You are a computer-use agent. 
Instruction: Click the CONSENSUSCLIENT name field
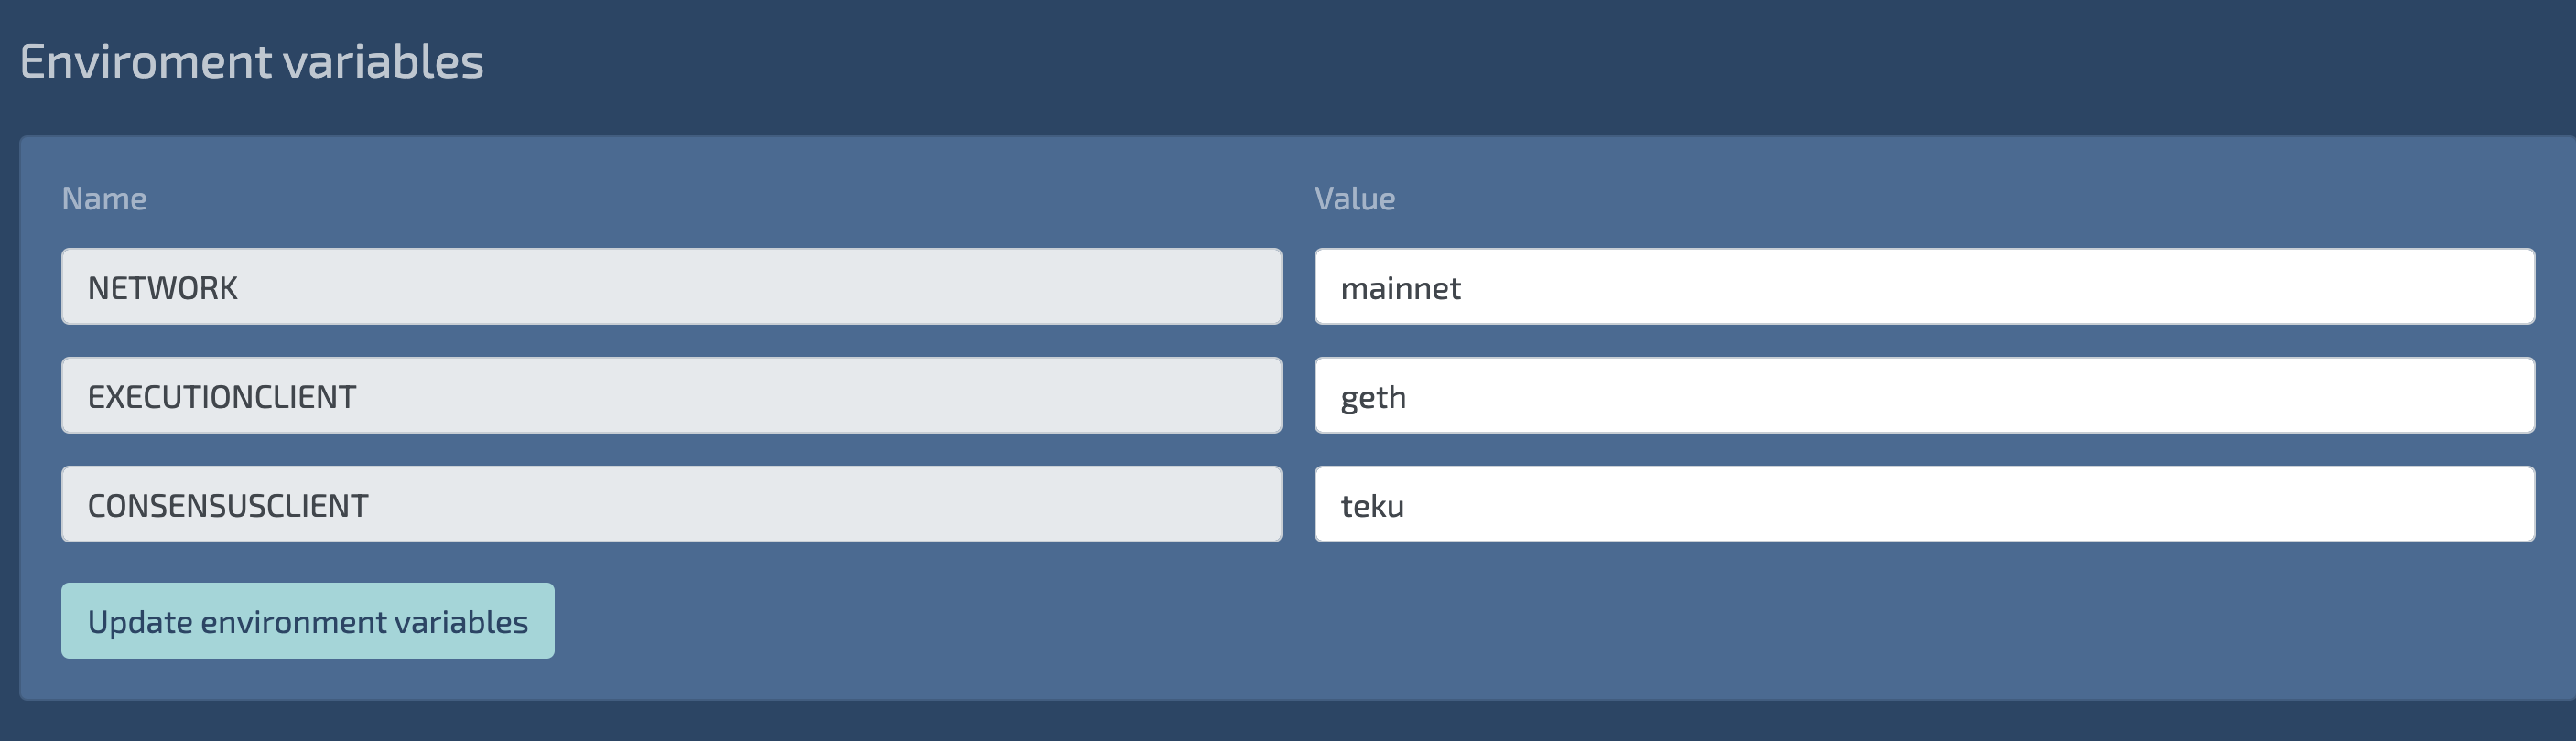670,505
